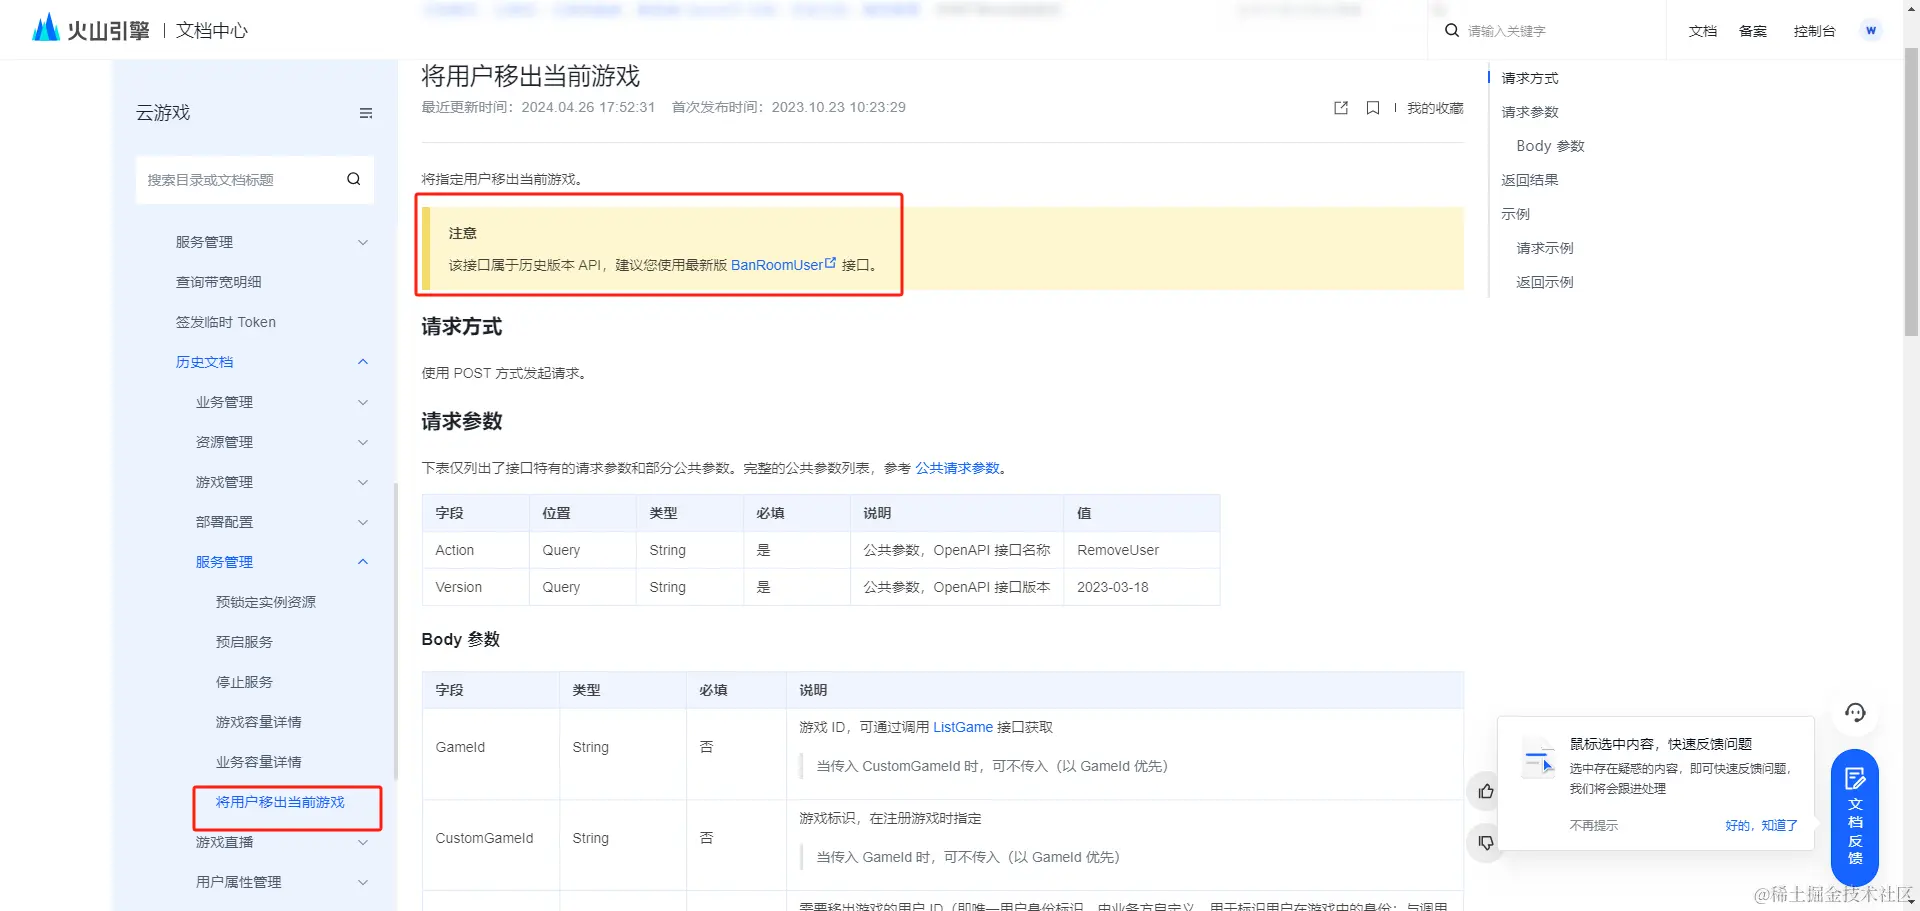Viewport: 1920px width, 911px height.
Task: Open the 文档 menu item
Action: click(x=1702, y=31)
